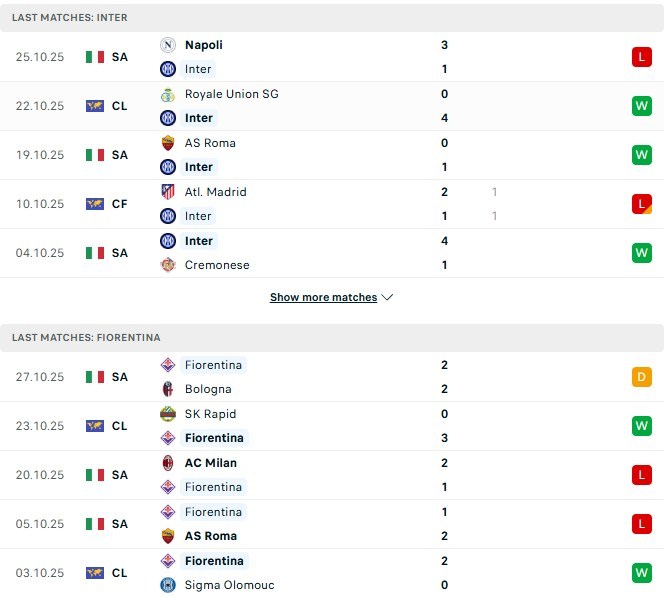Click the green W badge for Royale Union match
Viewport: 672px width, 597px height.
coord(641,106)
